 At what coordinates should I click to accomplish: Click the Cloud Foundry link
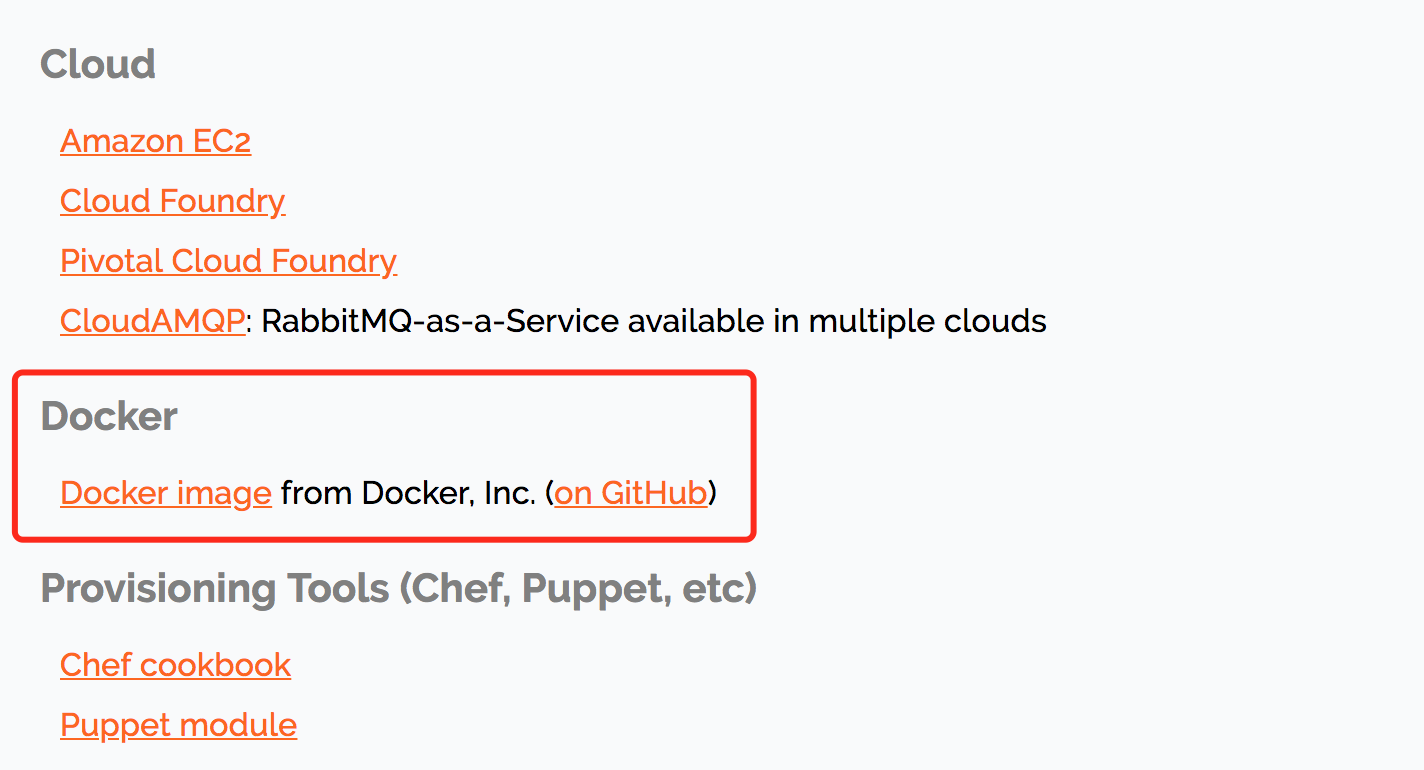172,201
